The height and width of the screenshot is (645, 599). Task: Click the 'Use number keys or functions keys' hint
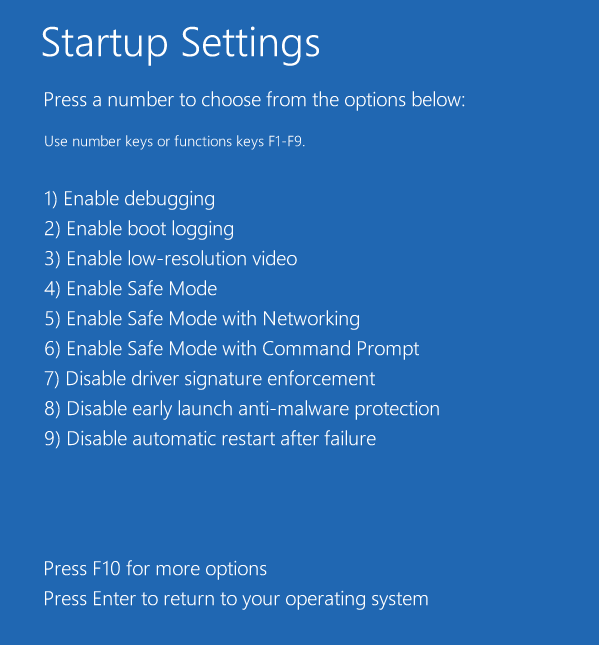(x=174, y=142)
